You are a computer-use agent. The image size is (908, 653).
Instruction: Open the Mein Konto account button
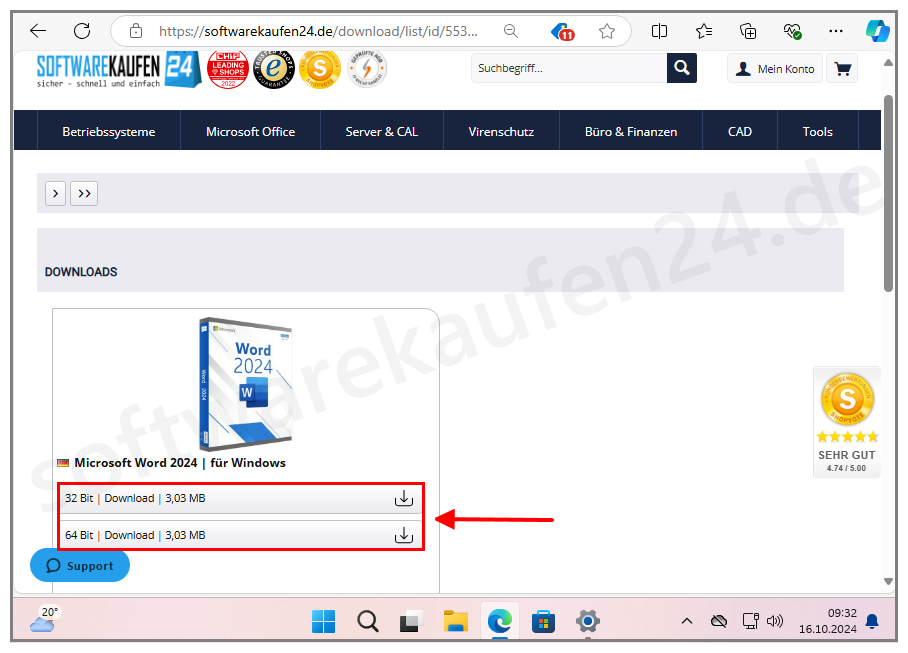[x=775, y=69]
